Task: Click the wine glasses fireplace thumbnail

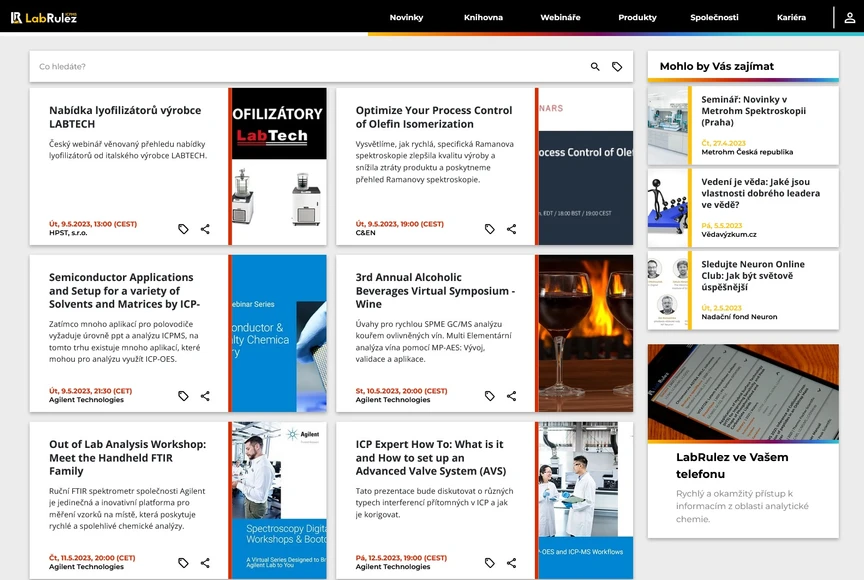Action: pos(586,333)
